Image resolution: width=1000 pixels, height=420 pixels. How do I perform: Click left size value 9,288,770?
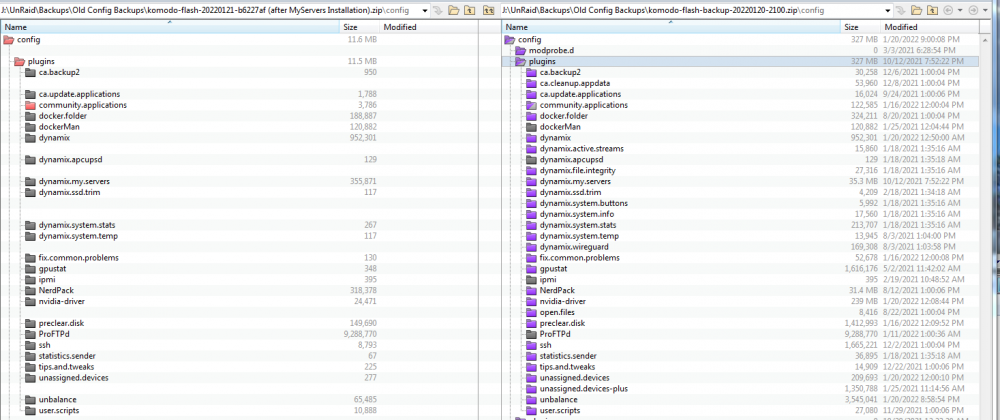tap(360, 334)
